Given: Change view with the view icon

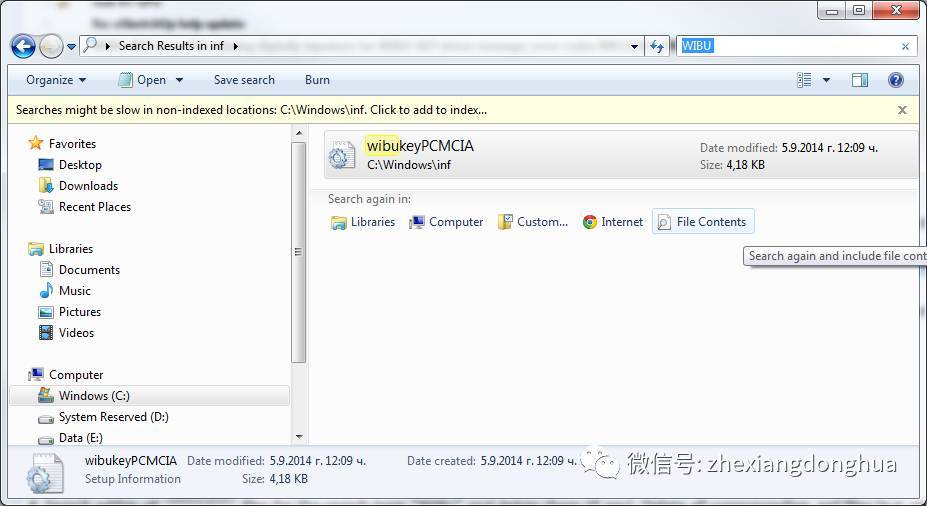Looking at the screenshot, I should pos(804,80).
